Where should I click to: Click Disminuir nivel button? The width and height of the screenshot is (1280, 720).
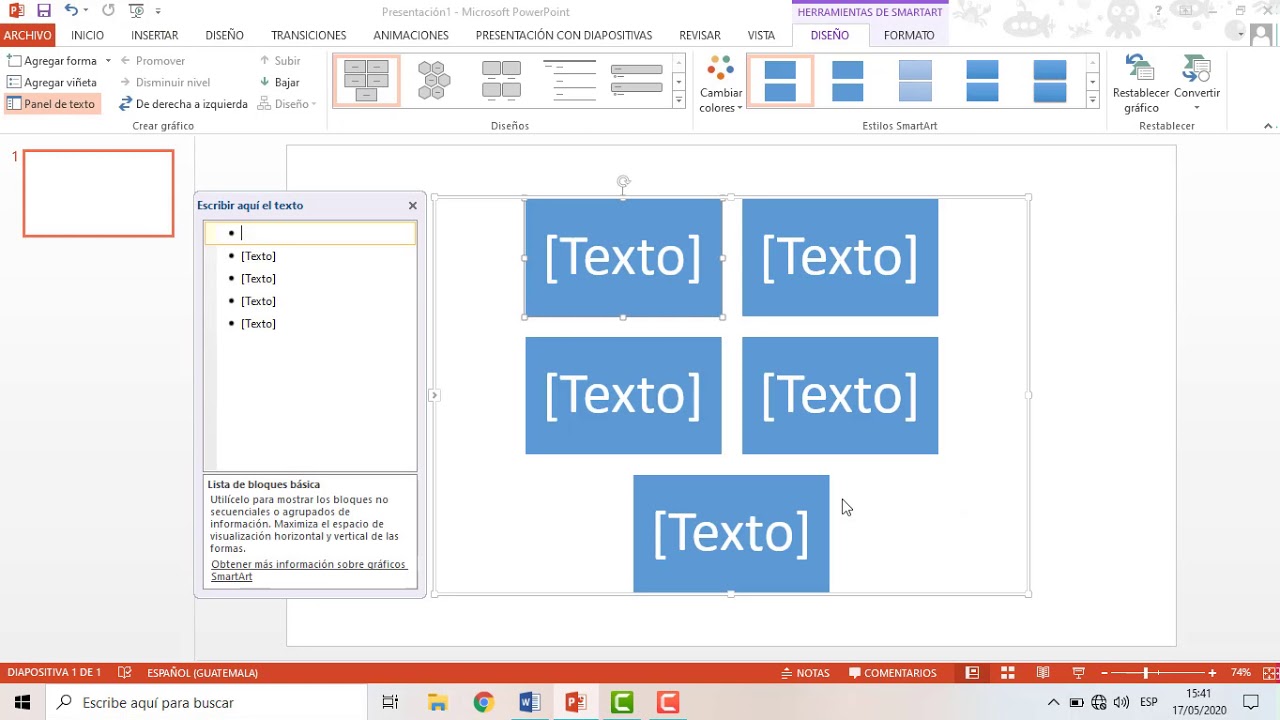coord(164,83)
